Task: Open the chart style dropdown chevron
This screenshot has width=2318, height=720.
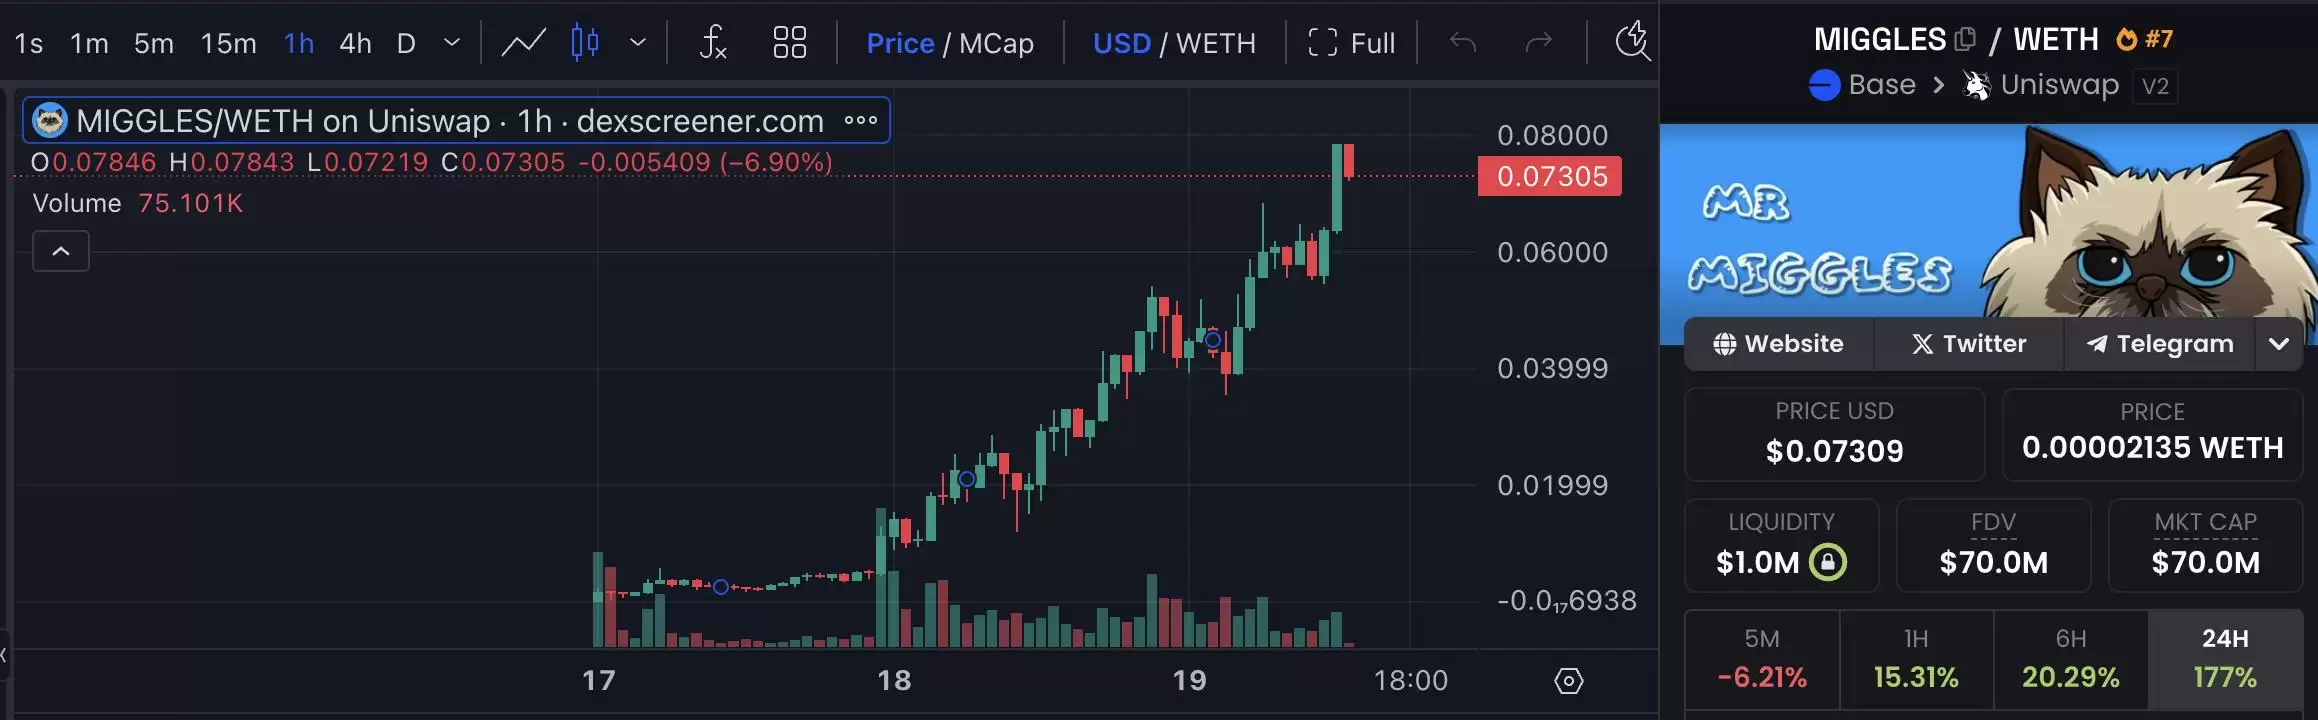Action: point(638,43)
